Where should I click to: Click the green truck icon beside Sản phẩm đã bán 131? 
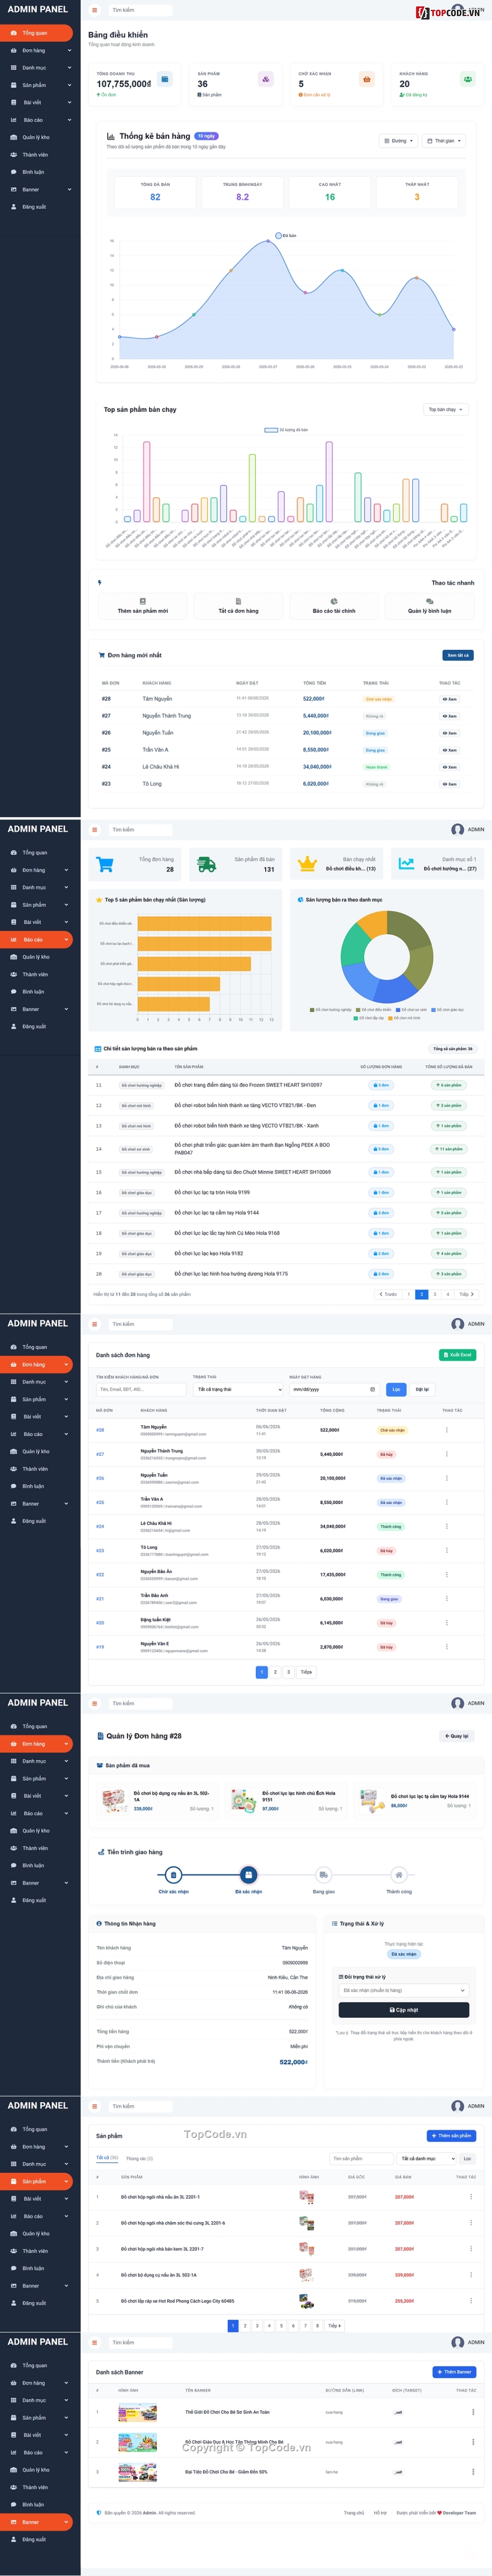pos(206,863)
